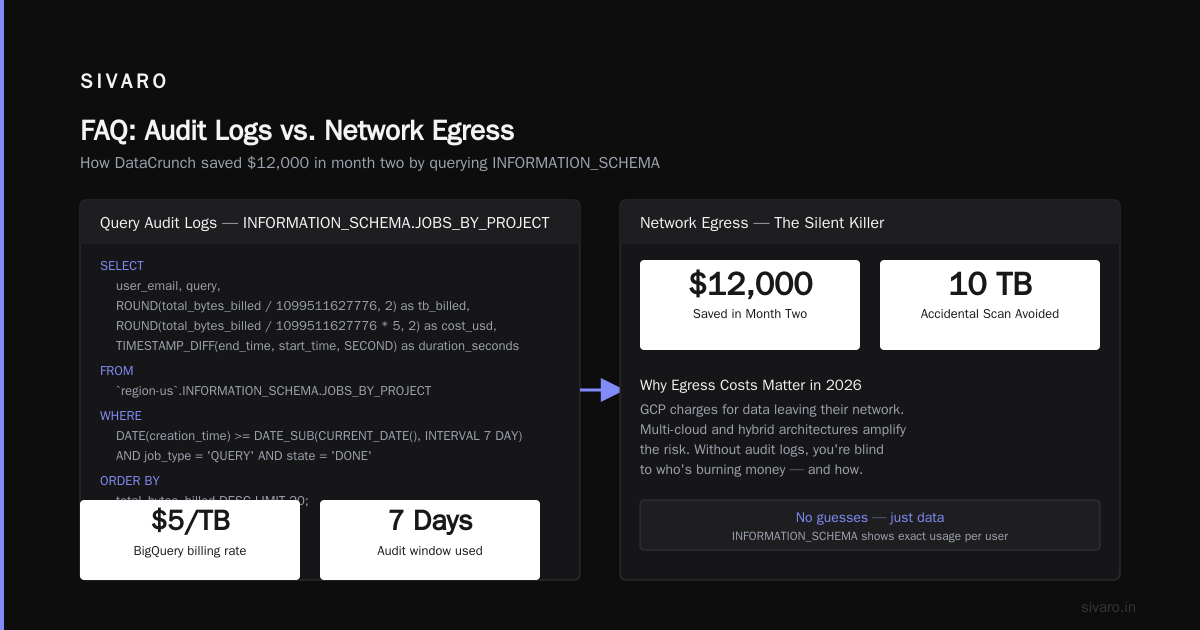Click the purple arrow between panels
1200x630 pixels.
601,390
